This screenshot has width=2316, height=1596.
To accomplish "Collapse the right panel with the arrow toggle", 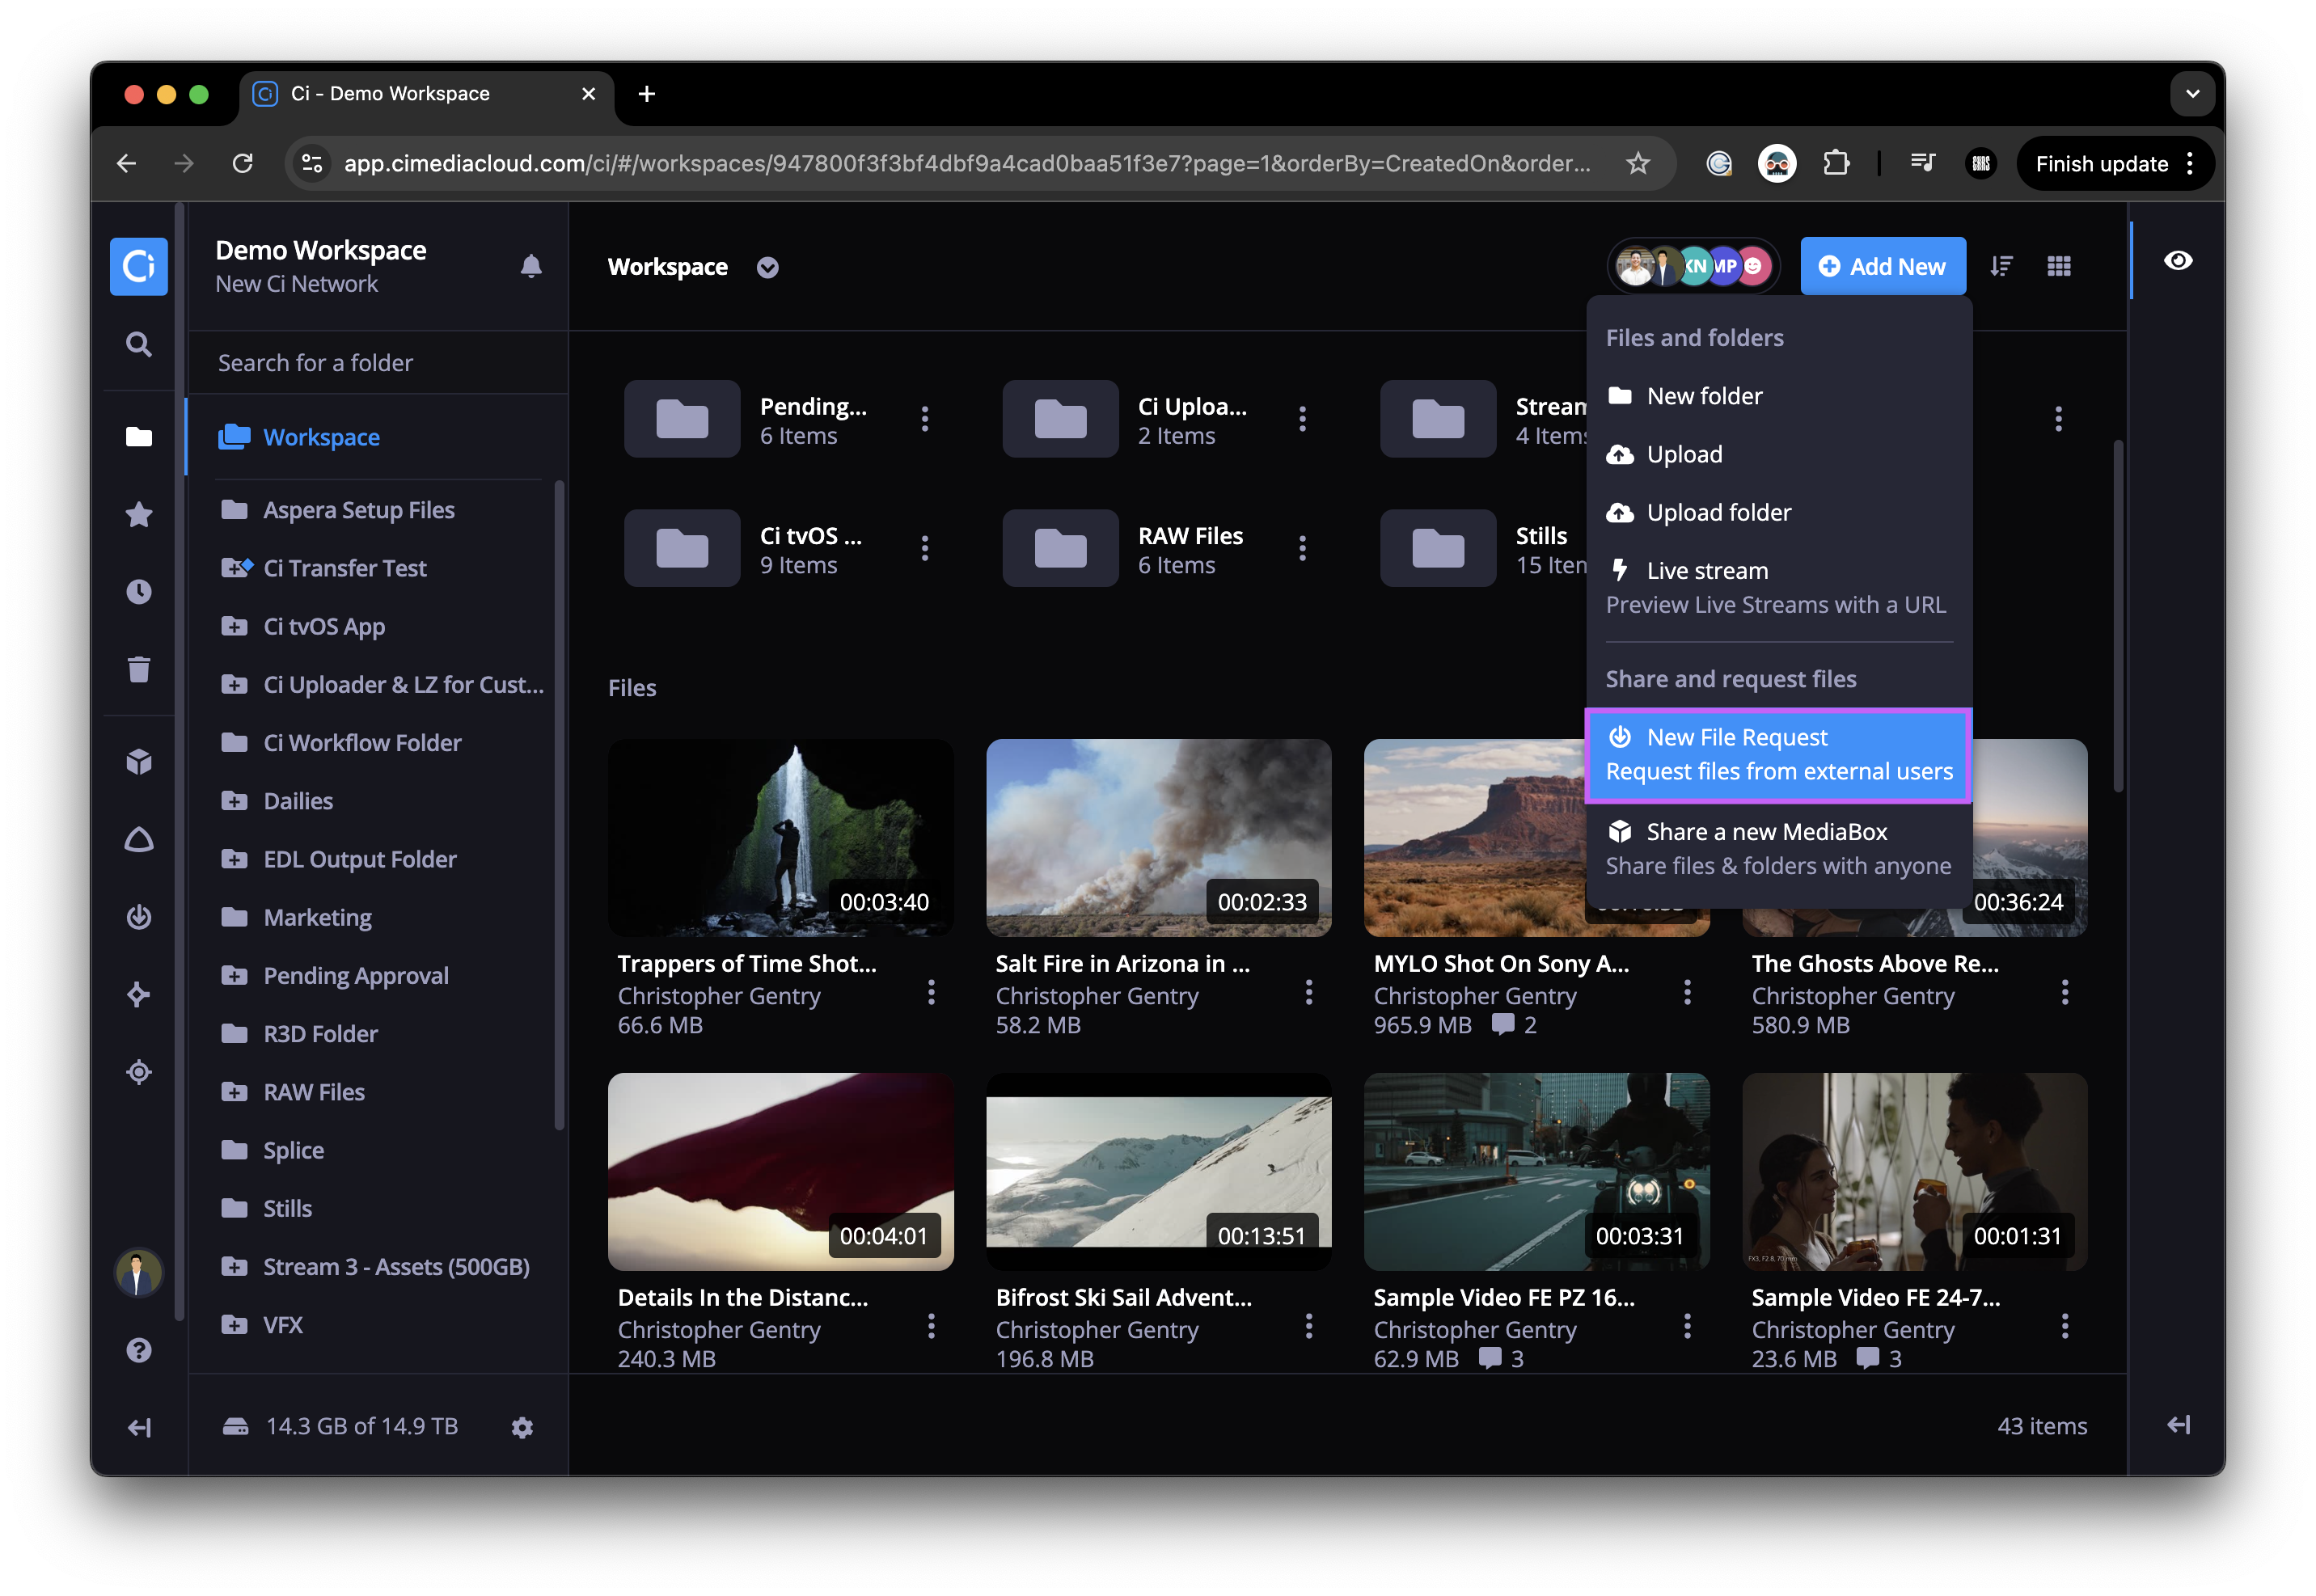I will 2179,1424.
